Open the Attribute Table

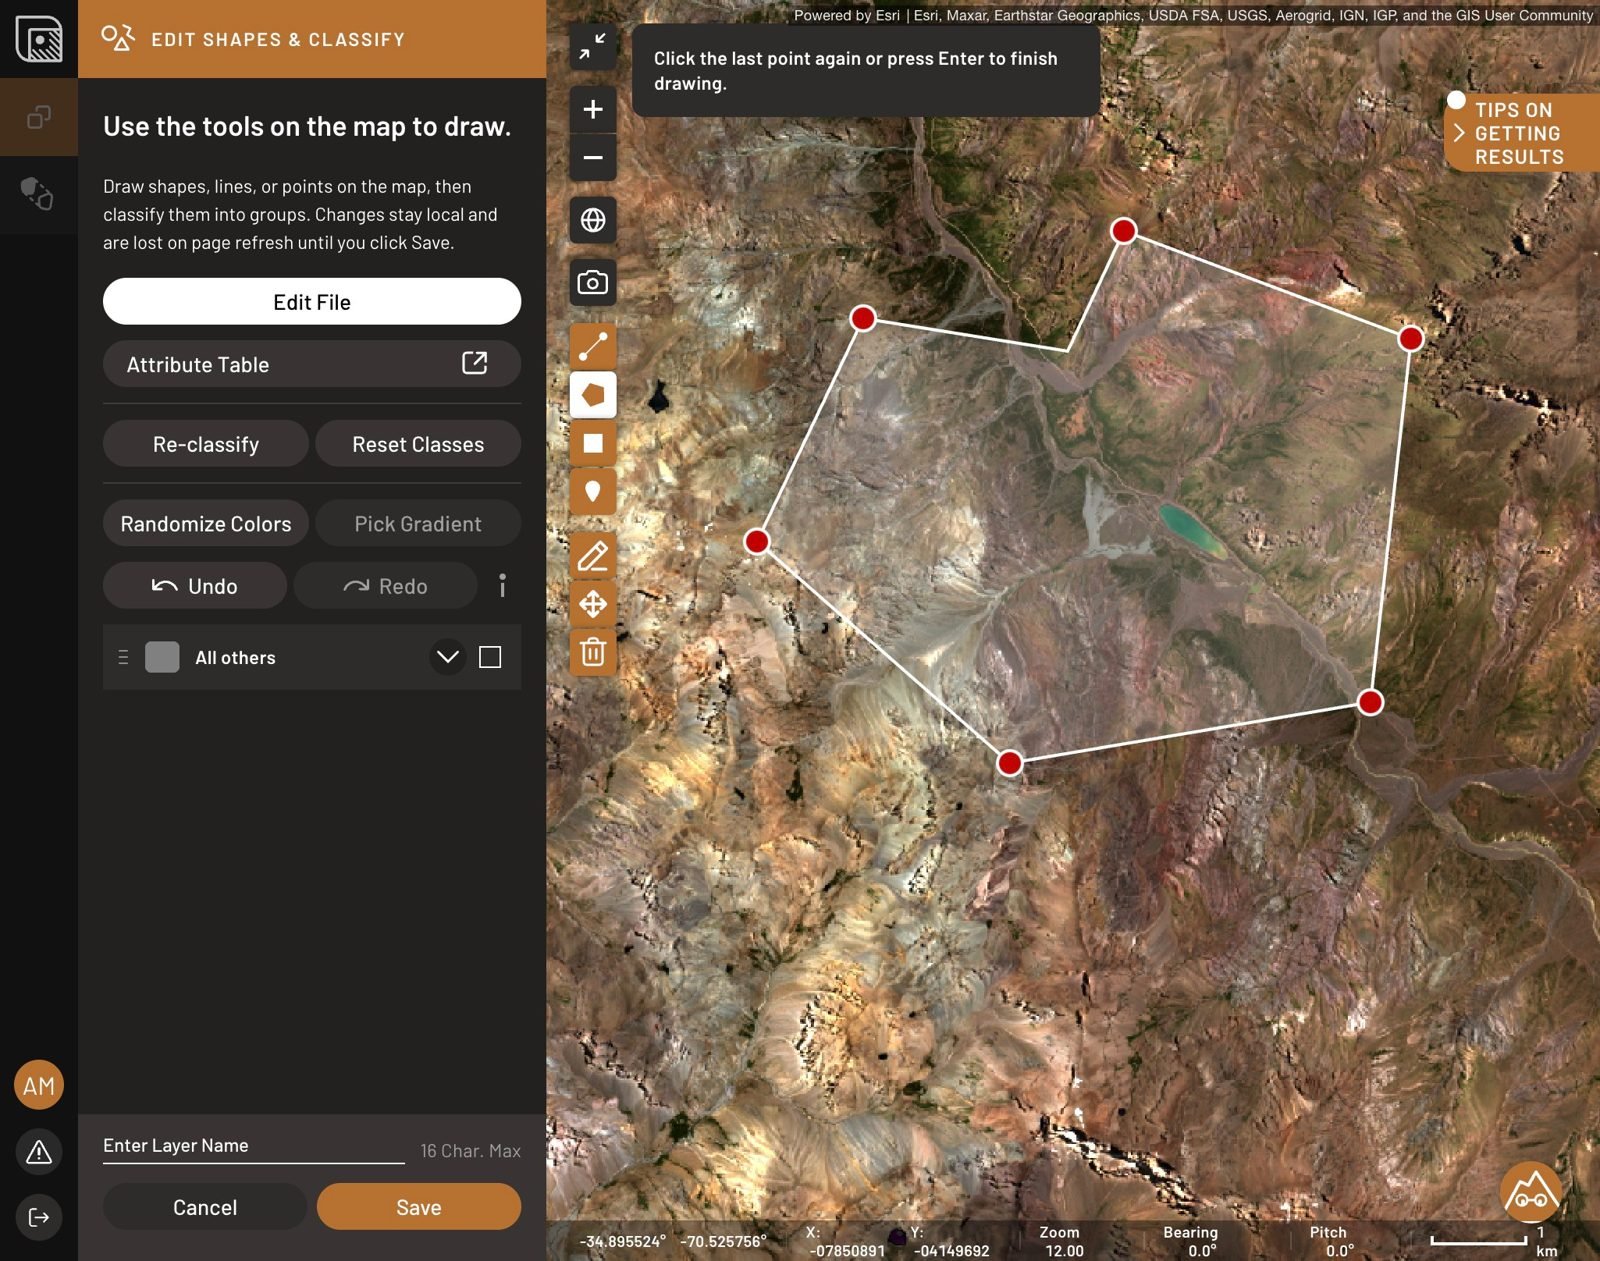point(312,364)
